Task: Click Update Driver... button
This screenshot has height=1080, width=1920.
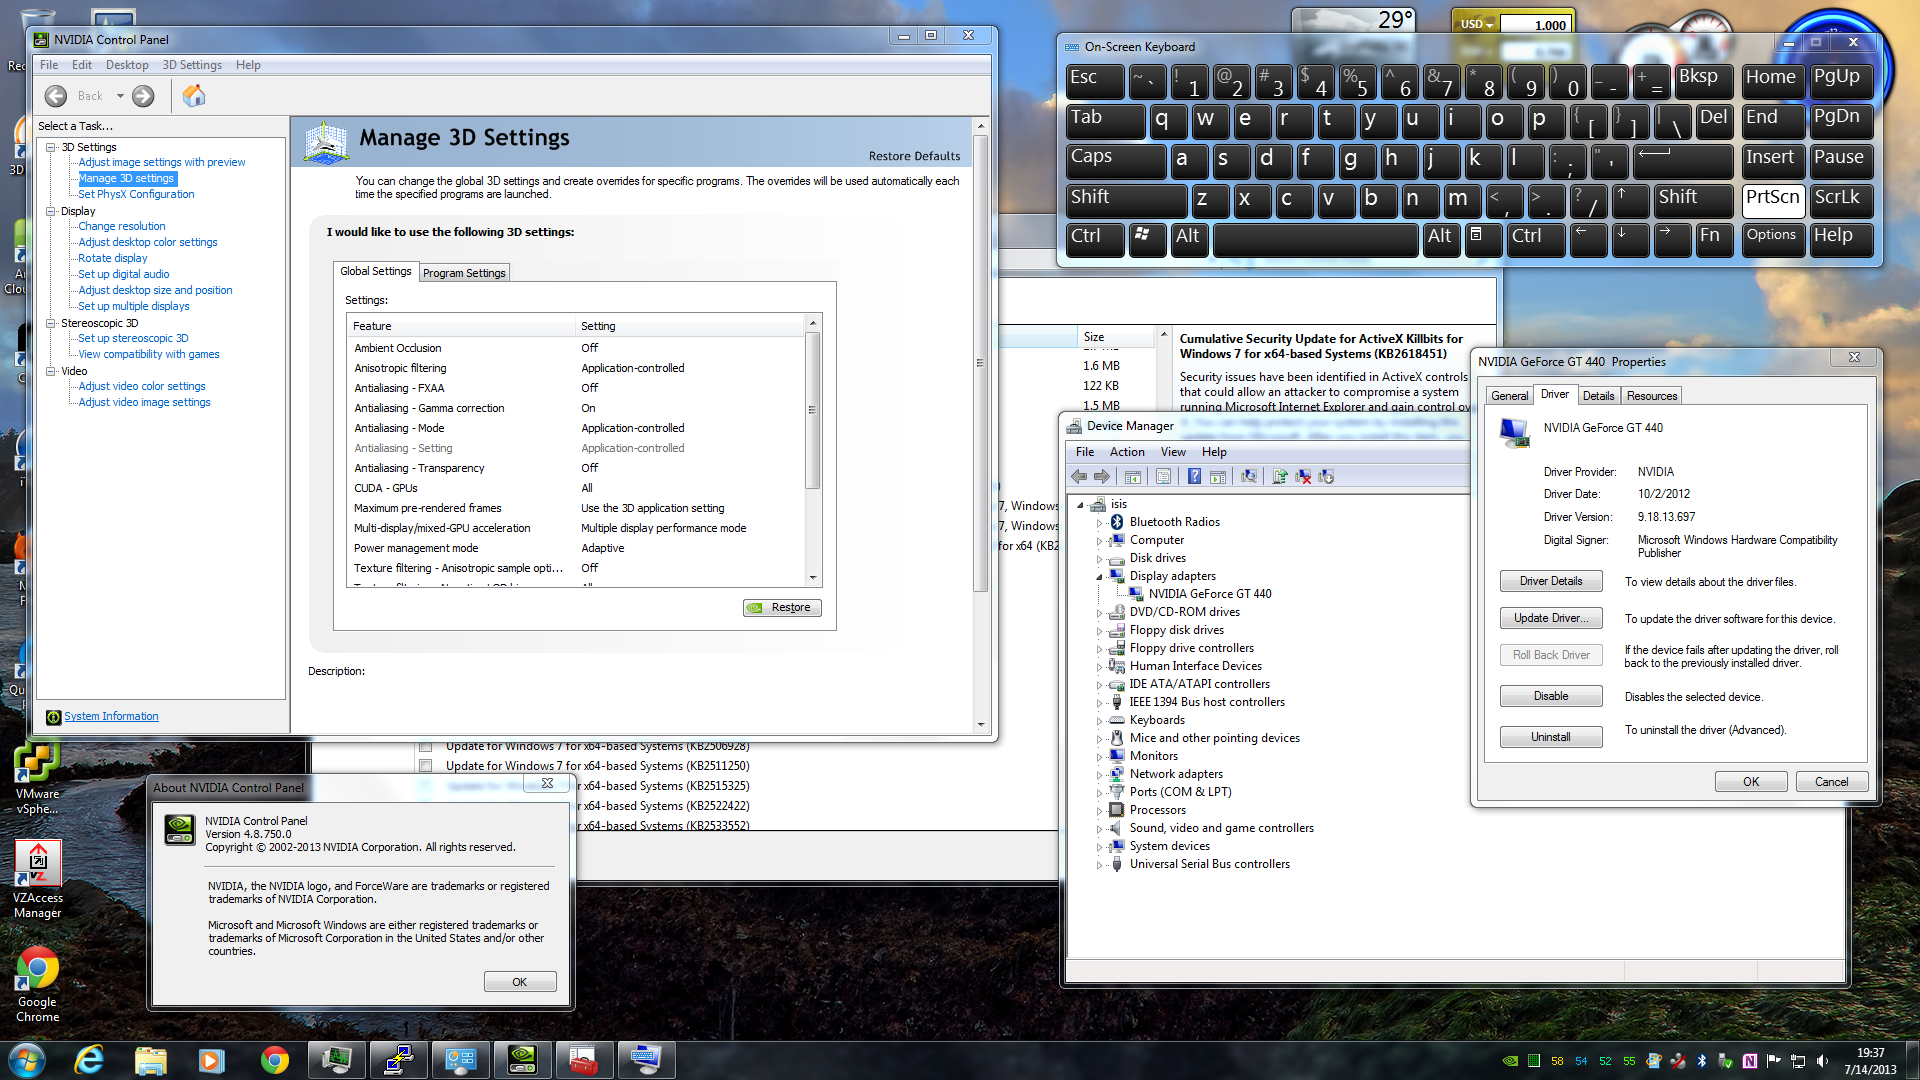Action: pyautogui.click(x=1551, y=619)
